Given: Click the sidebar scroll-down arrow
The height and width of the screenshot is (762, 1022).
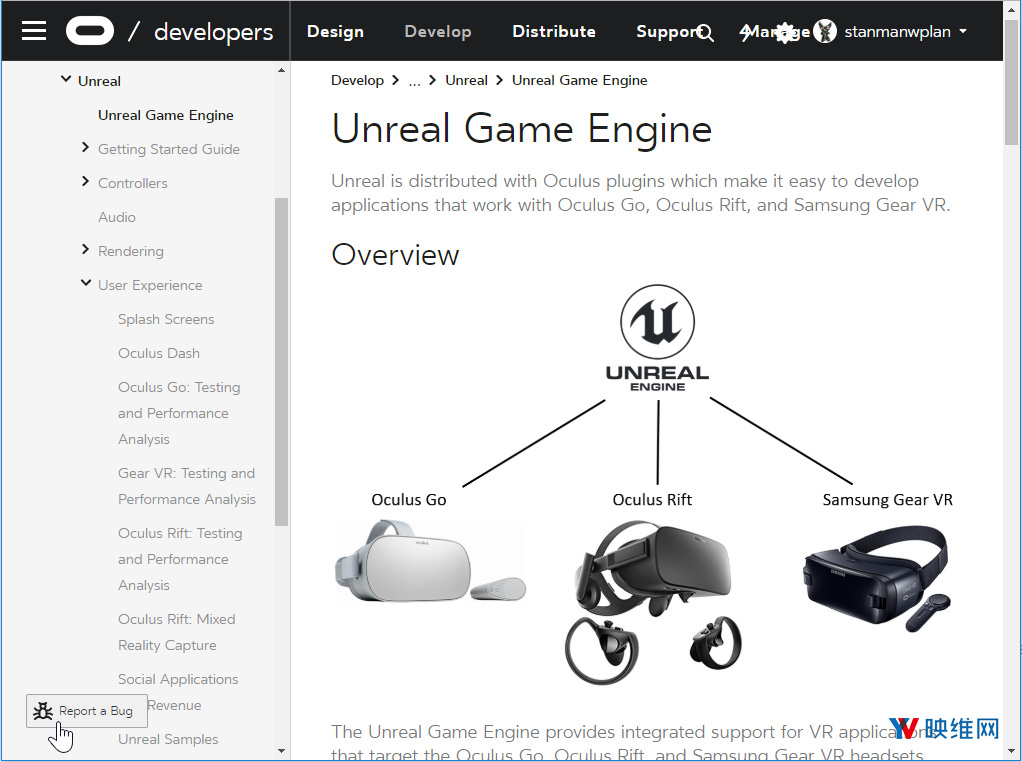Looking at the screenshot, I should (x=282, y=751).
